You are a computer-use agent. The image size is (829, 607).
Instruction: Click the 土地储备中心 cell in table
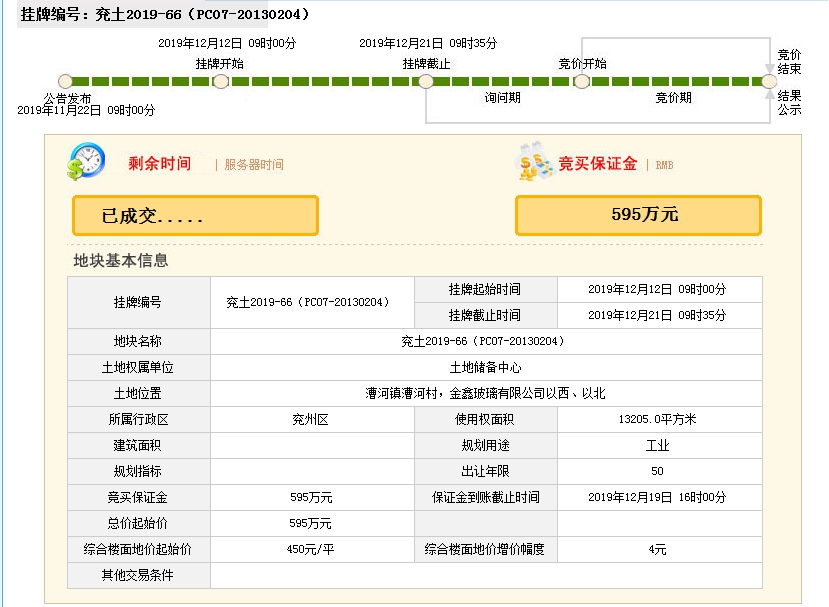[485, 367]
